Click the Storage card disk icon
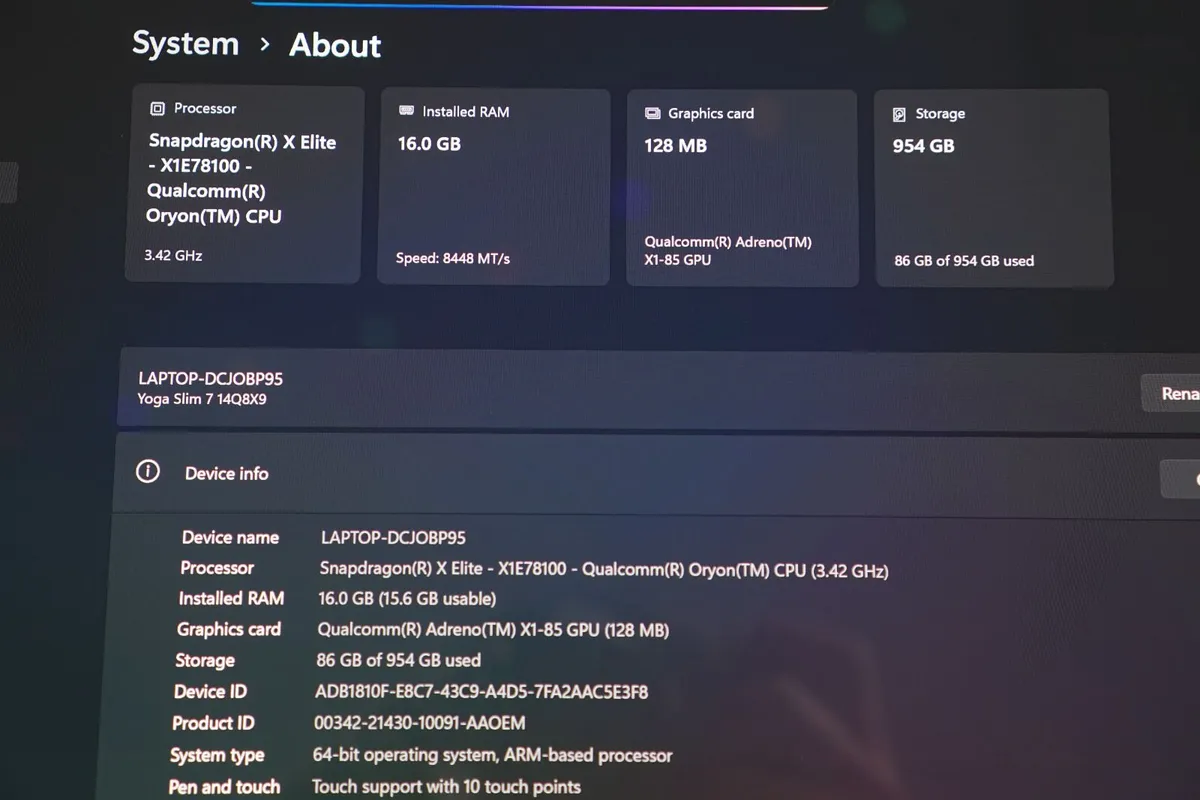1200x800 pixels. coord(899,115)
